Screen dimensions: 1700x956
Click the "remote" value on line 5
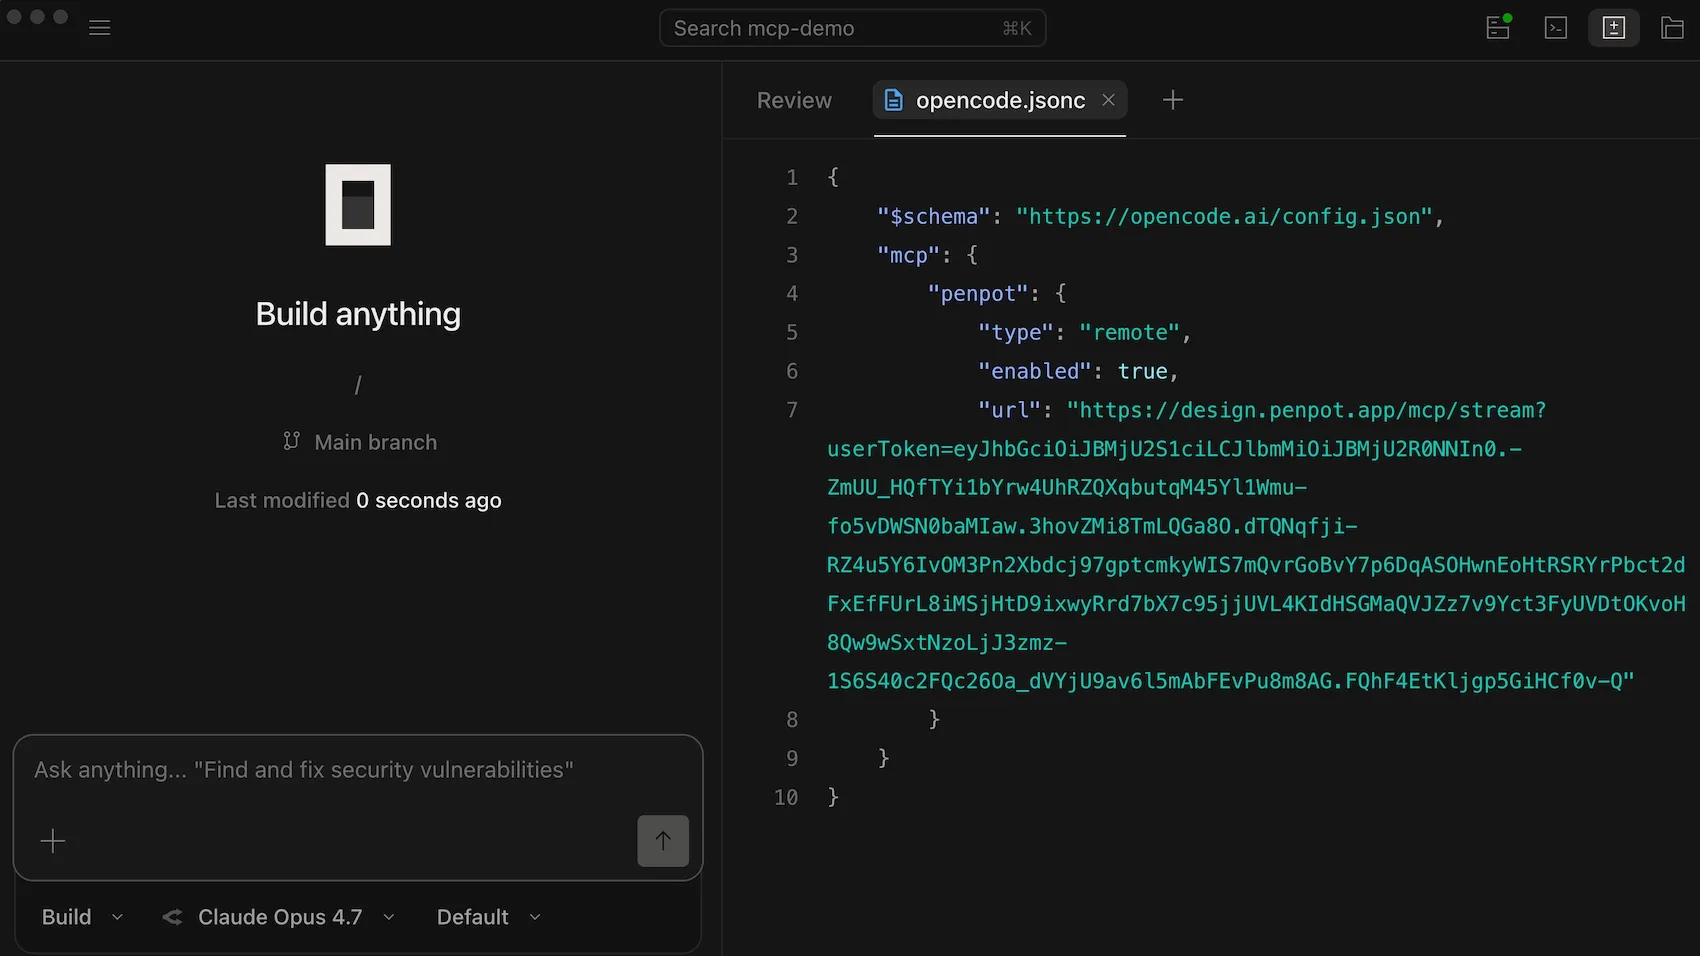[x=1130, y=333]
